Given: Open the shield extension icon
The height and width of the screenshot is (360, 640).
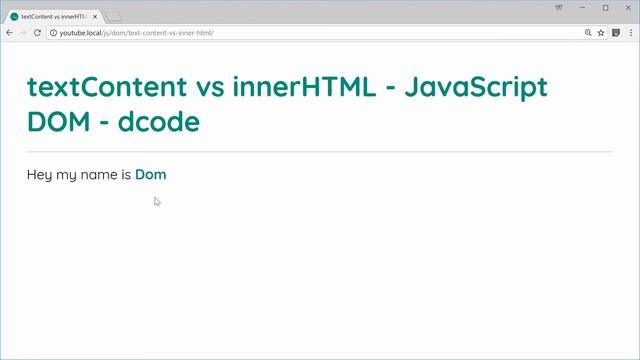Looking at the screenshot, I should coord(616,33).
